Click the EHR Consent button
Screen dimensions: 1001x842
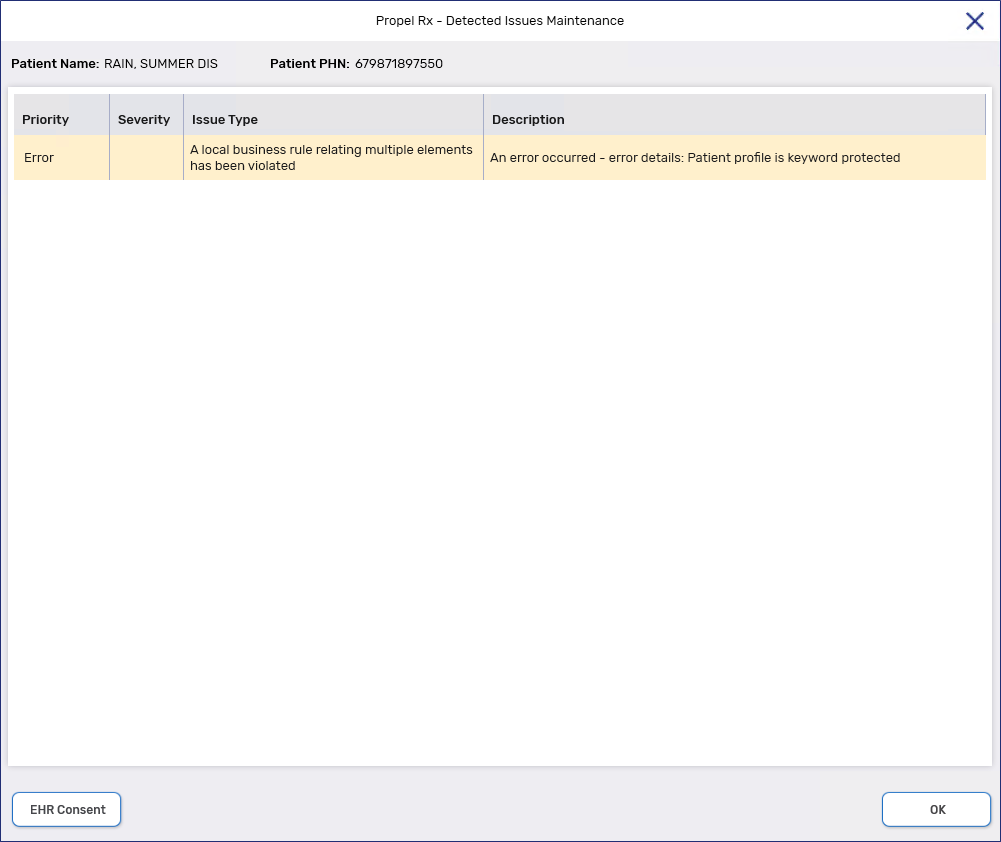click(66, 809)
